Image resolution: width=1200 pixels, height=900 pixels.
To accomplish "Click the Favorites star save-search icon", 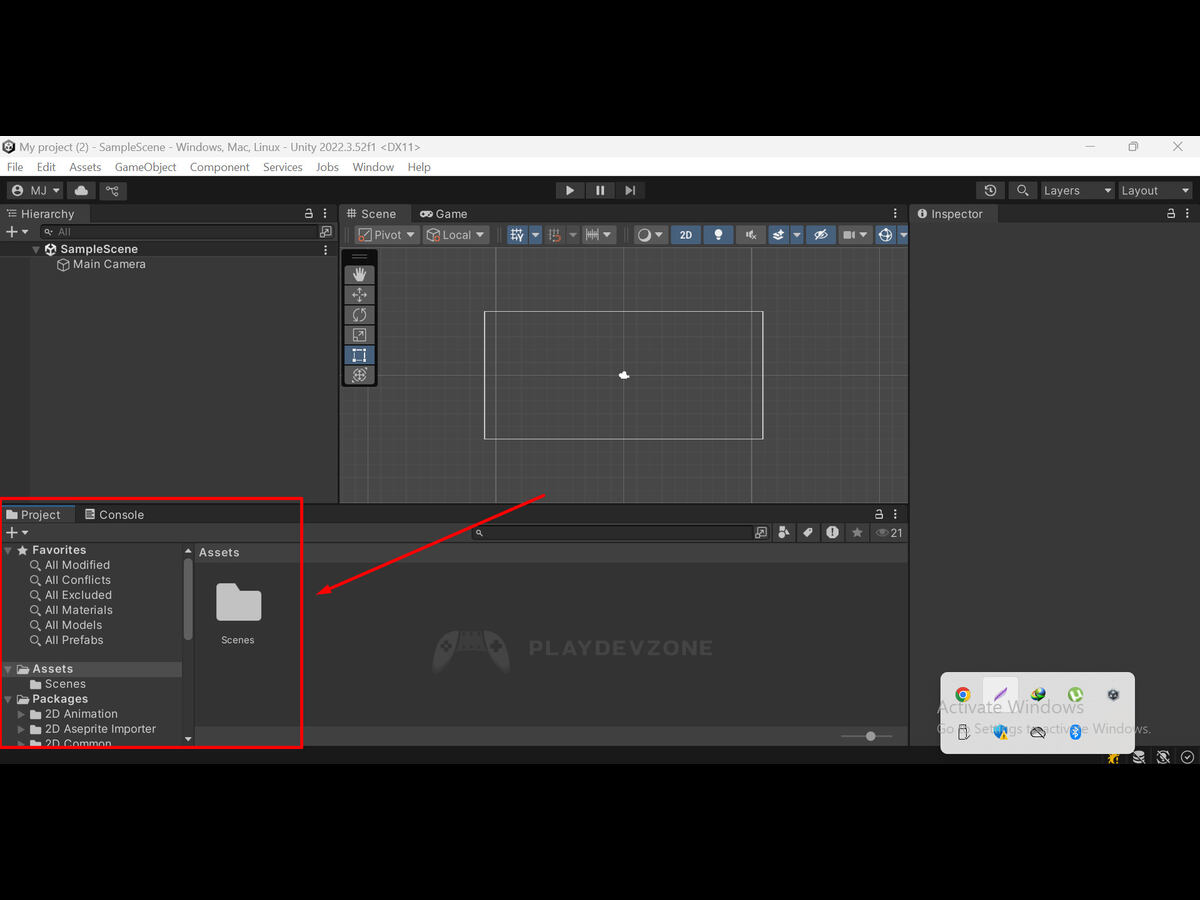I will click(x=857, y=533).
